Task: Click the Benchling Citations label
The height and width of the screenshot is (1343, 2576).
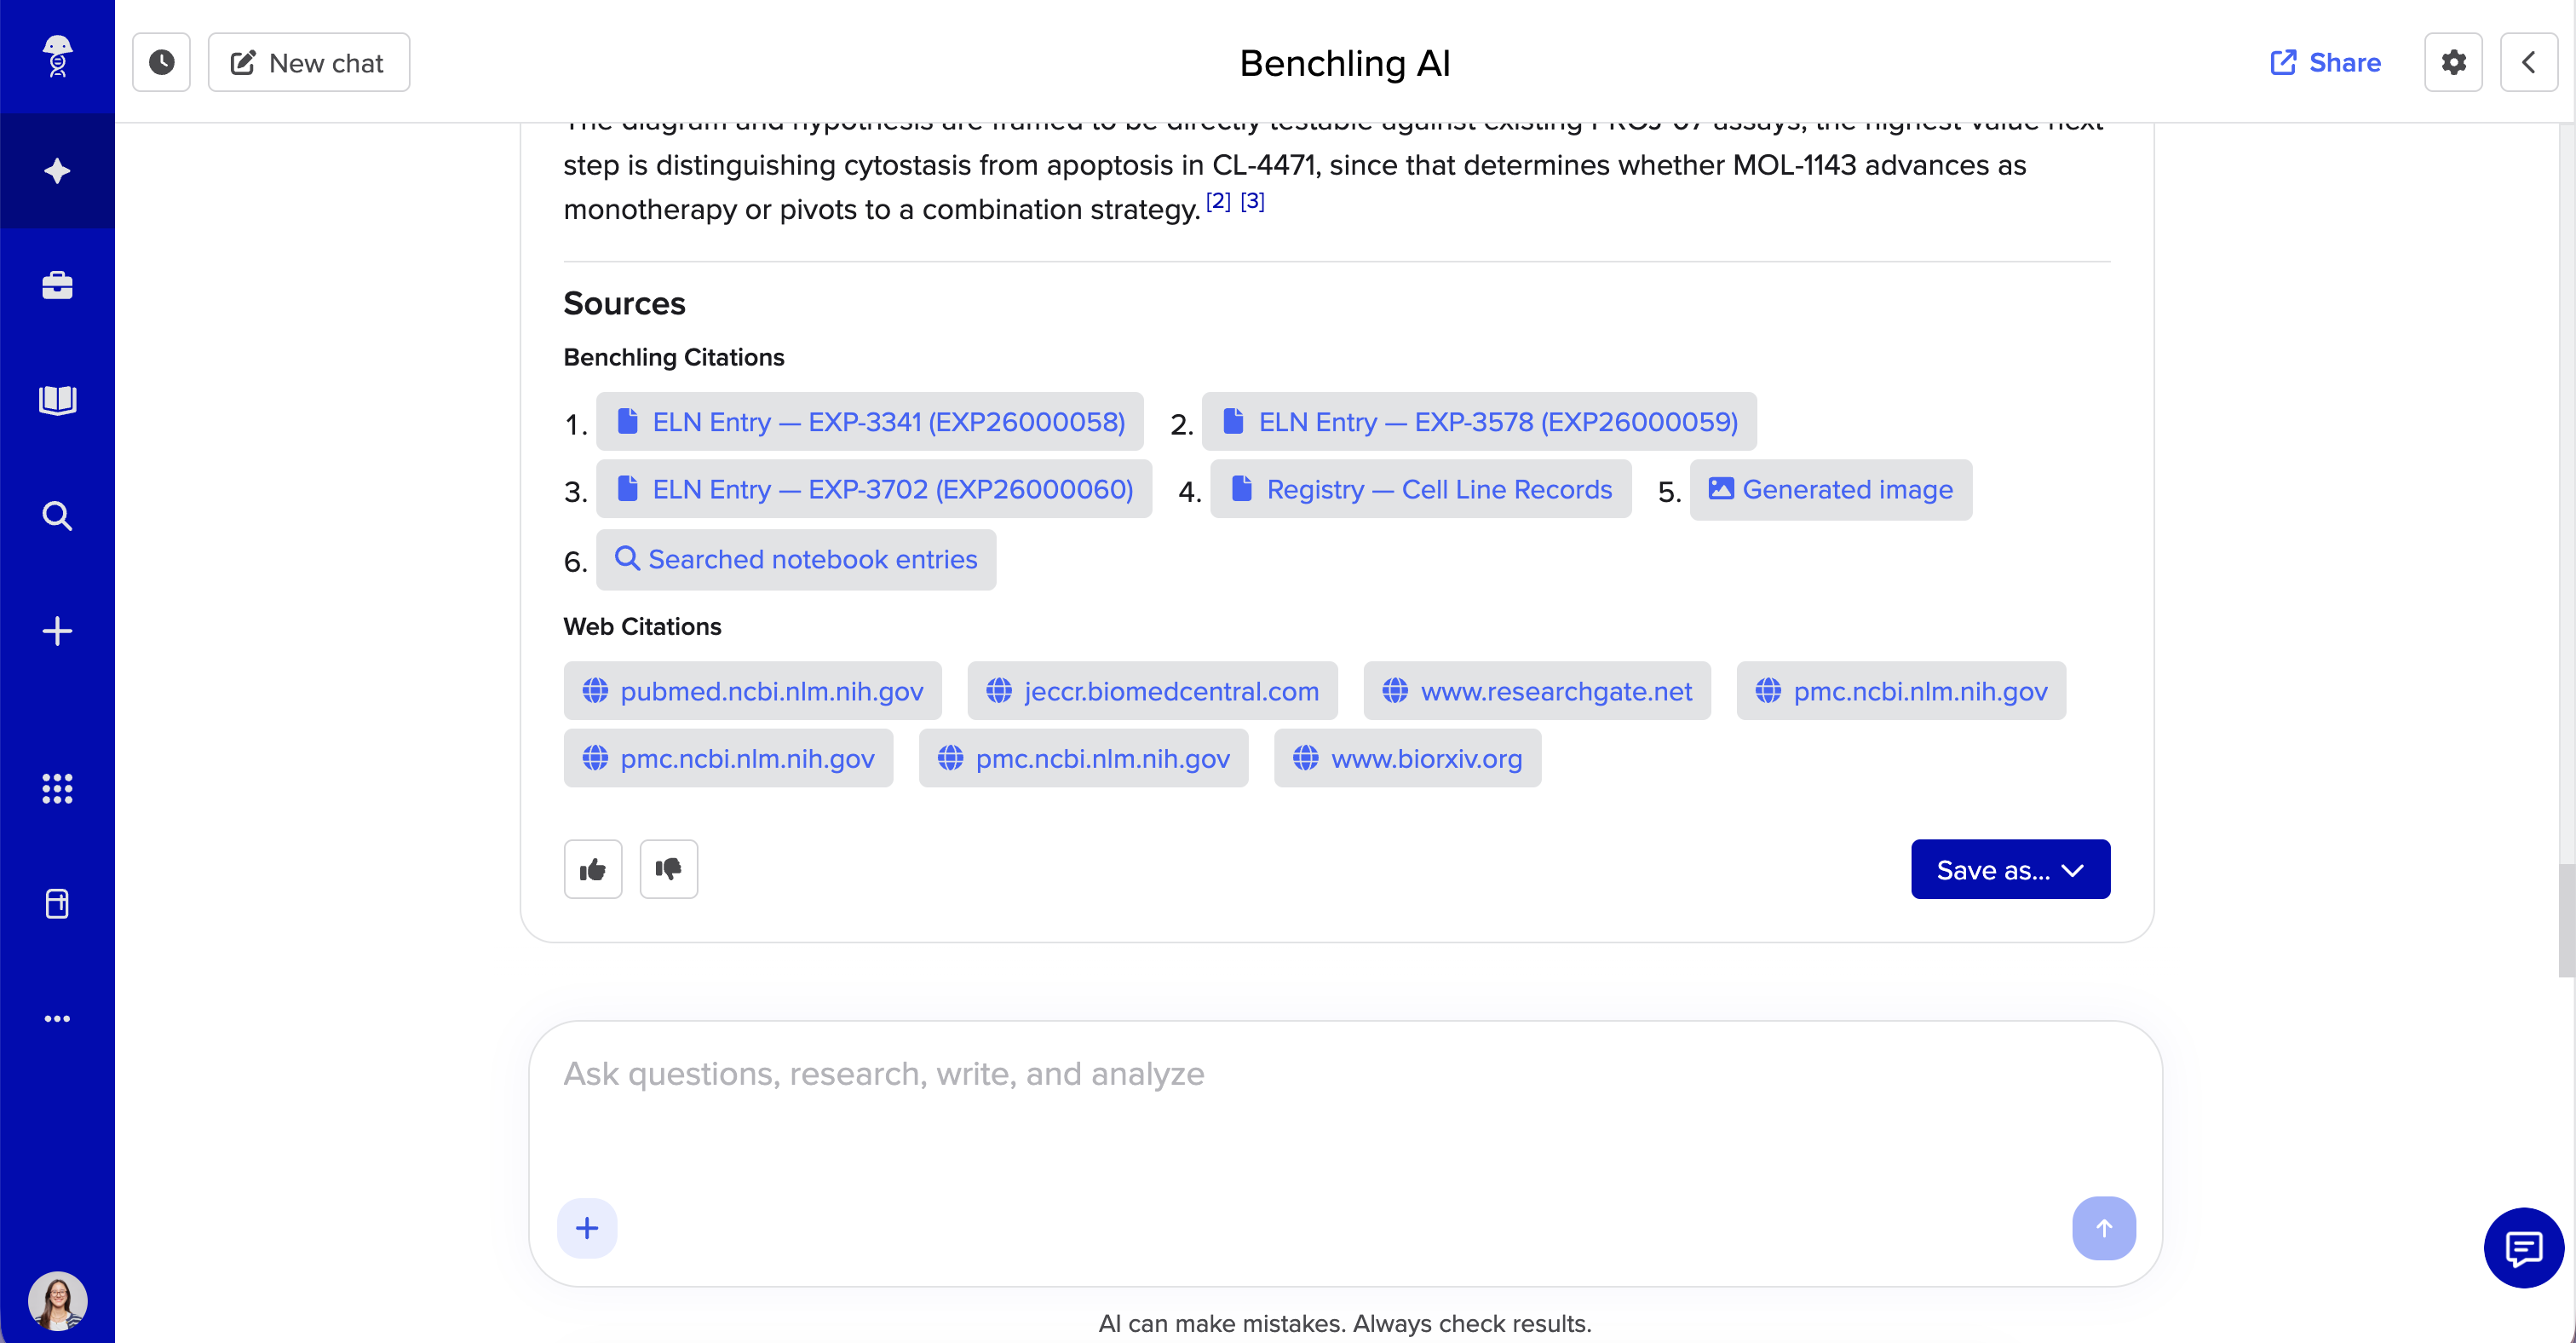Action: (673, 357)
